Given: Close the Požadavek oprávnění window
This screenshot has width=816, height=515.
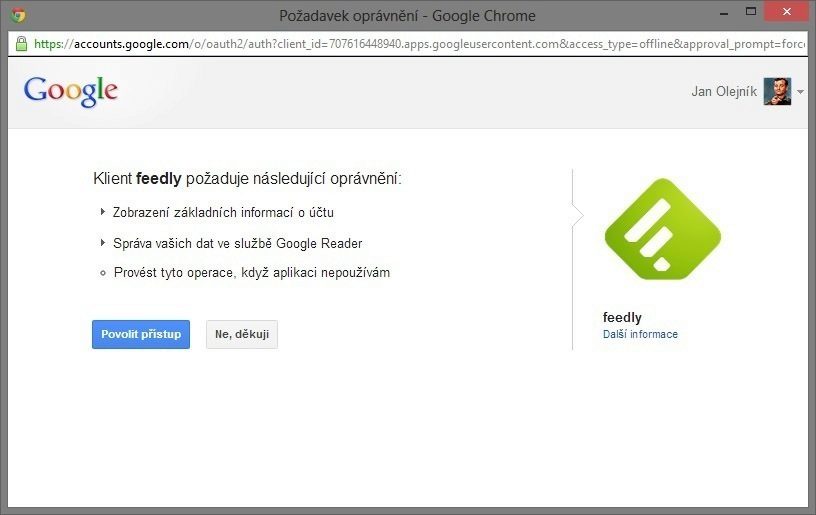Looking at the screenshot, I should pyautogui.click(x=786, y=11).
